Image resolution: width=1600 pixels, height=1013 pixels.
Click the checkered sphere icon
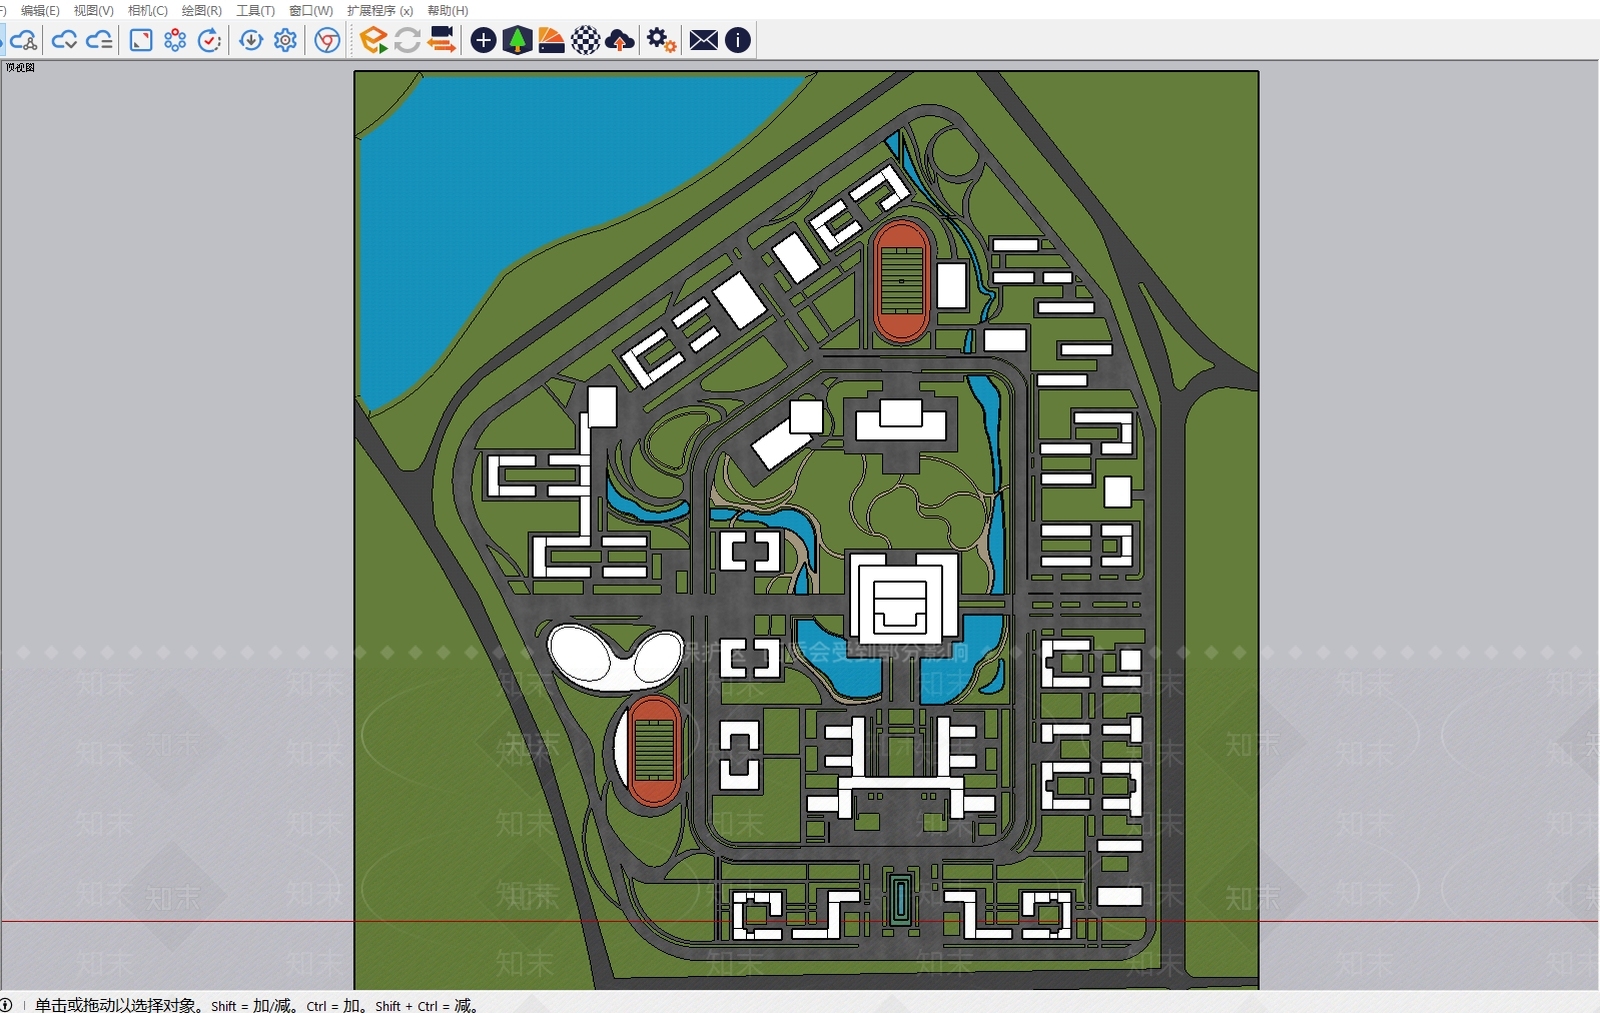click(x=585, y=40)
